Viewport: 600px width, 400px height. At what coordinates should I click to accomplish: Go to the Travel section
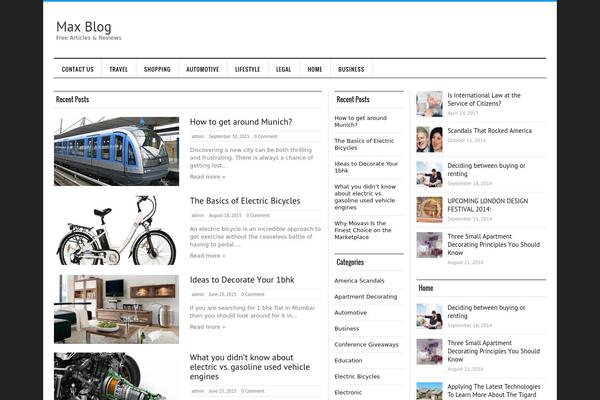tap(119, 69)
